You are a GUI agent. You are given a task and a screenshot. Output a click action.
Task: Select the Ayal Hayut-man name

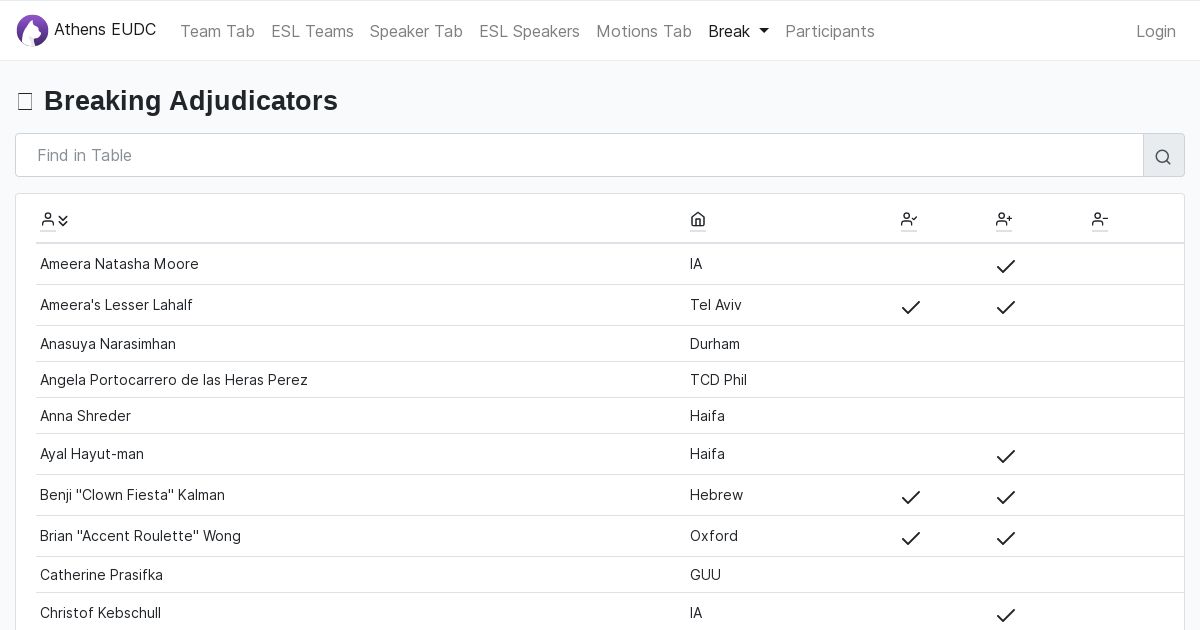92,454
